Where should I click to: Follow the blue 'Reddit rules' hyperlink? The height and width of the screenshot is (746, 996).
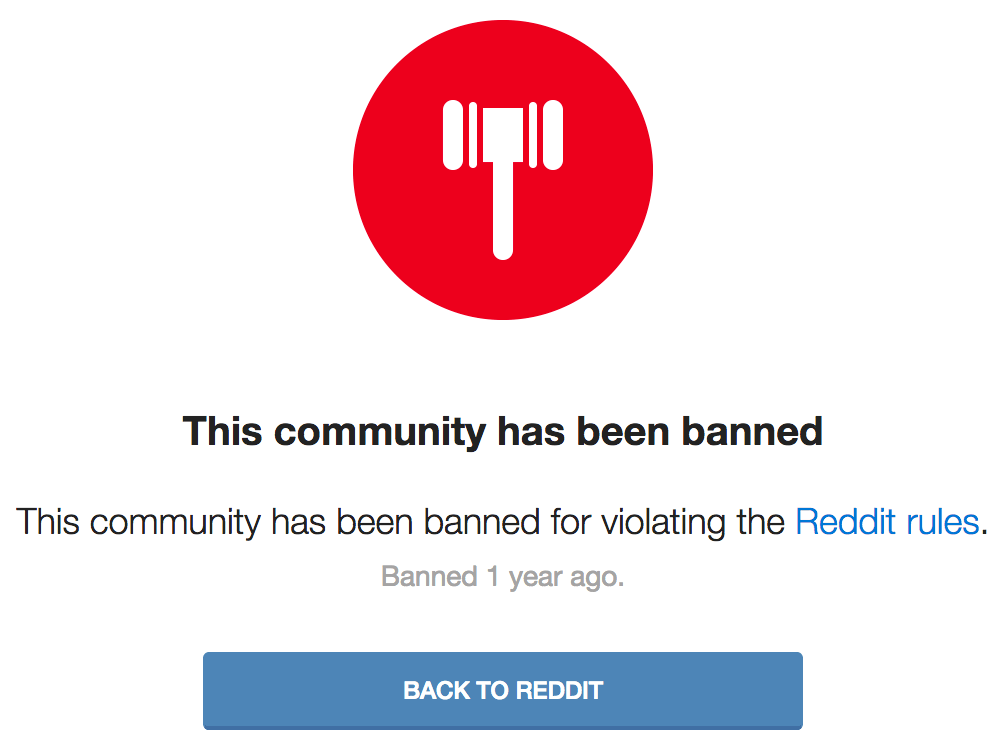[887, 522]
